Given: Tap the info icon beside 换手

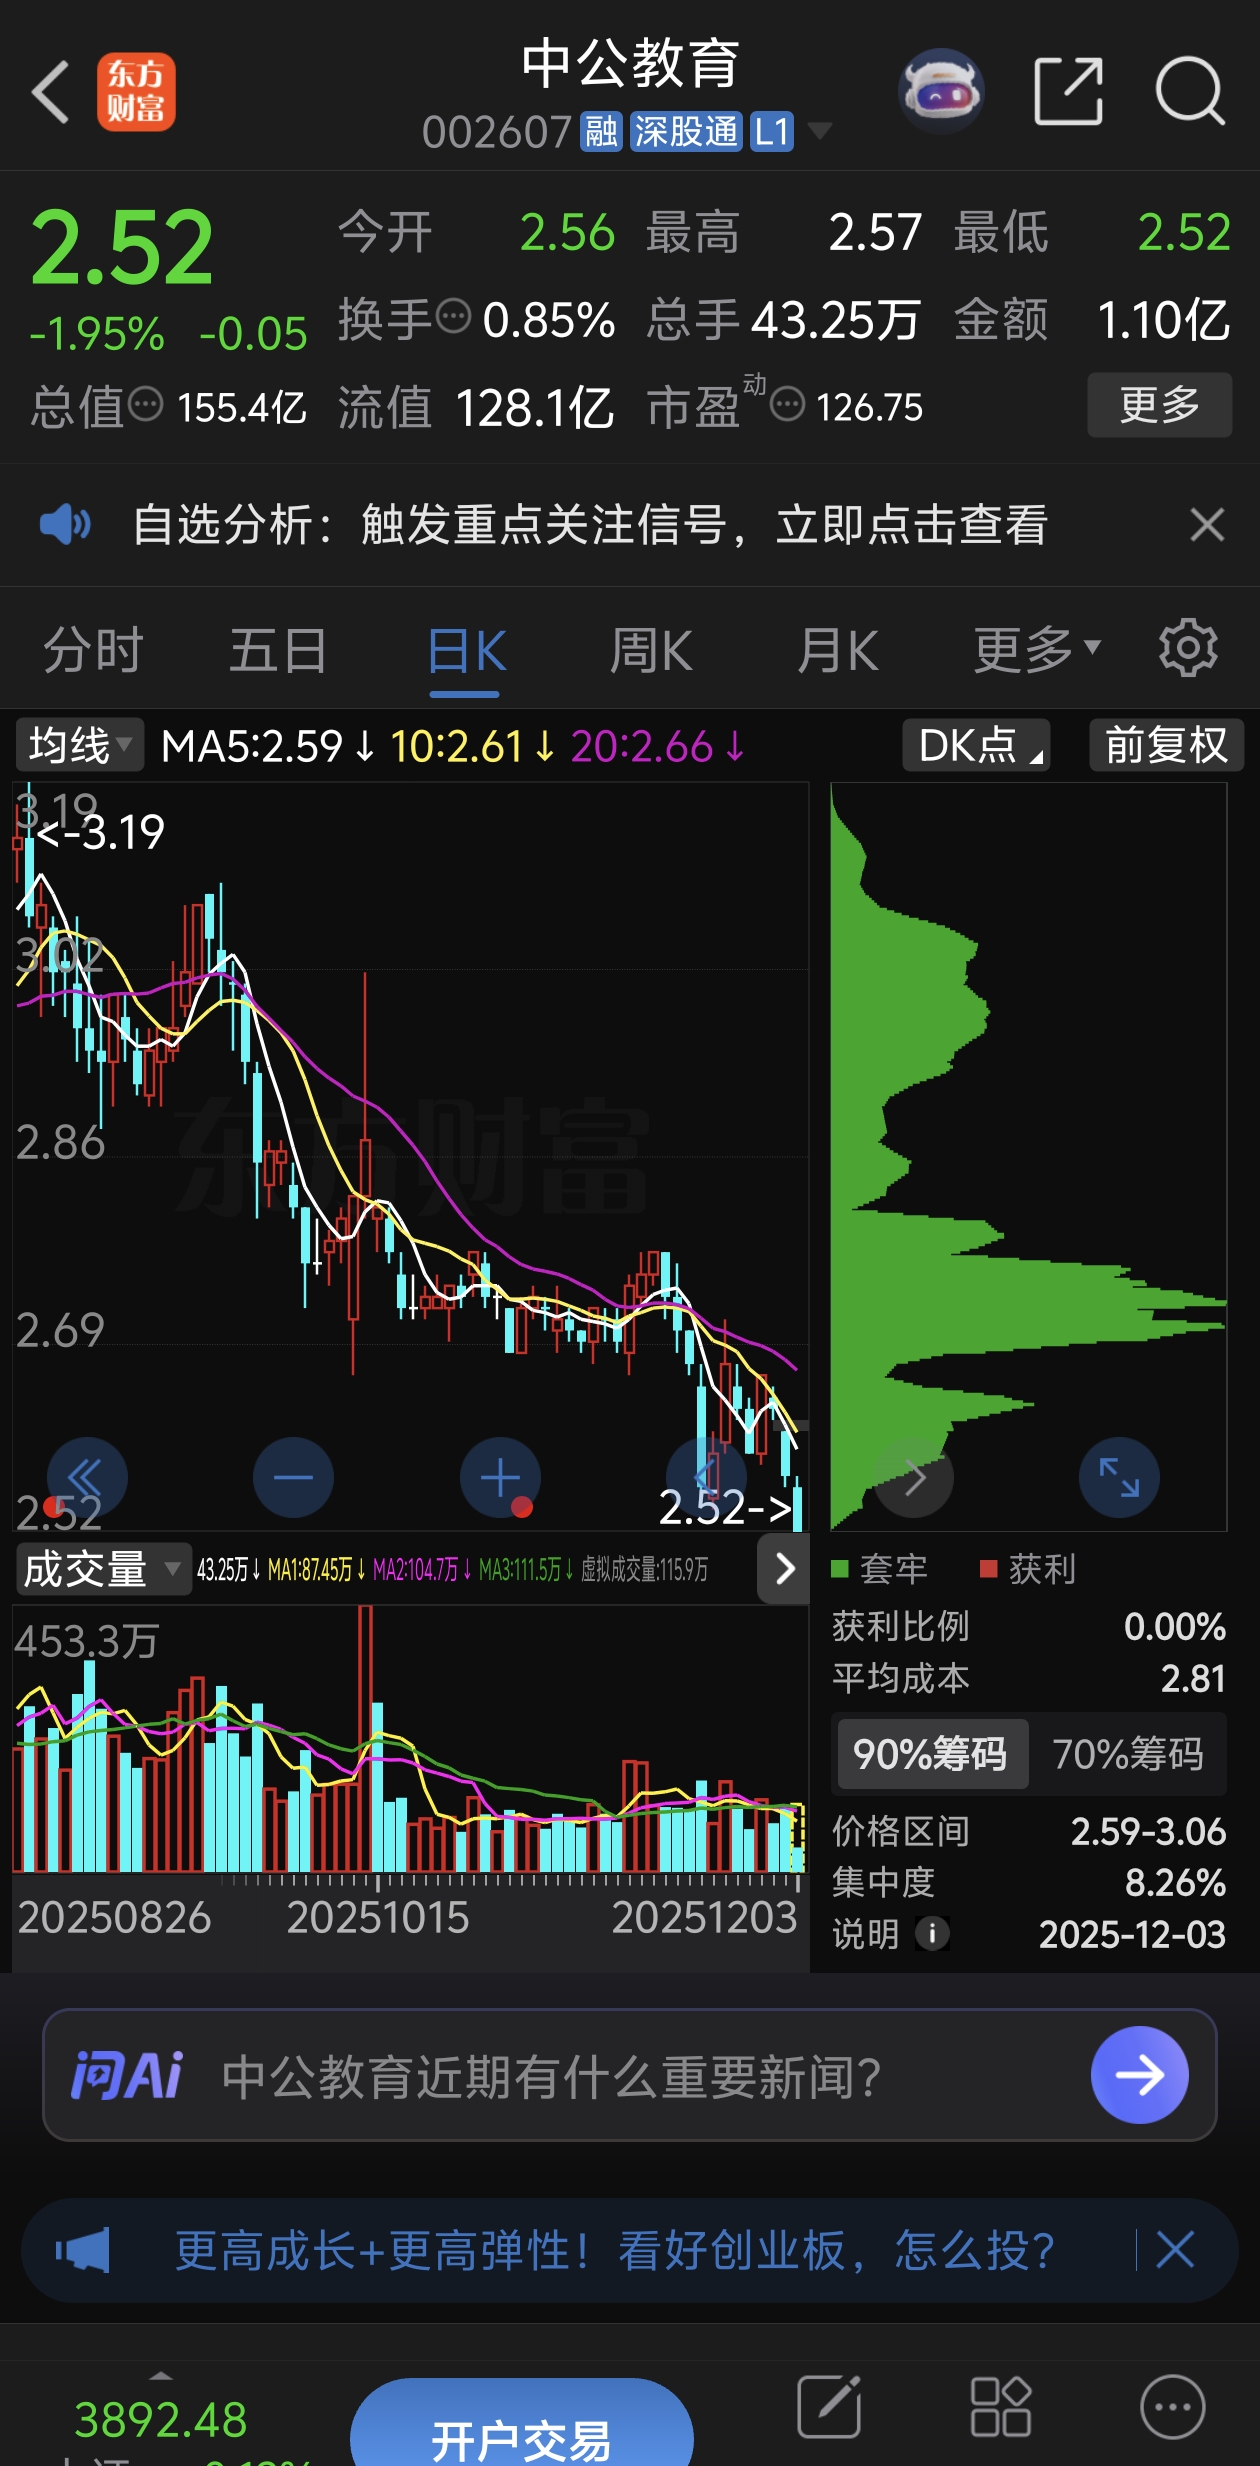Looking at the screenshot, I should pyautogui.click(x=453, y=317).
